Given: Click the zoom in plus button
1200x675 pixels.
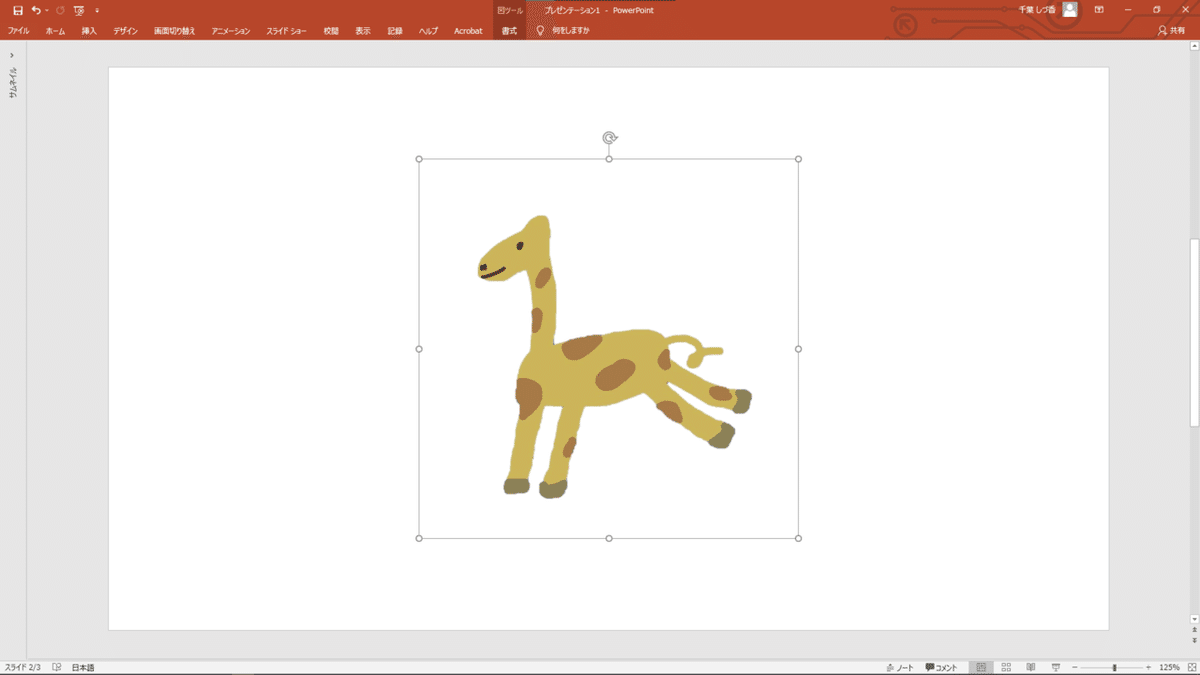Looking at the screenshot, I should (x=1148, y=667).
